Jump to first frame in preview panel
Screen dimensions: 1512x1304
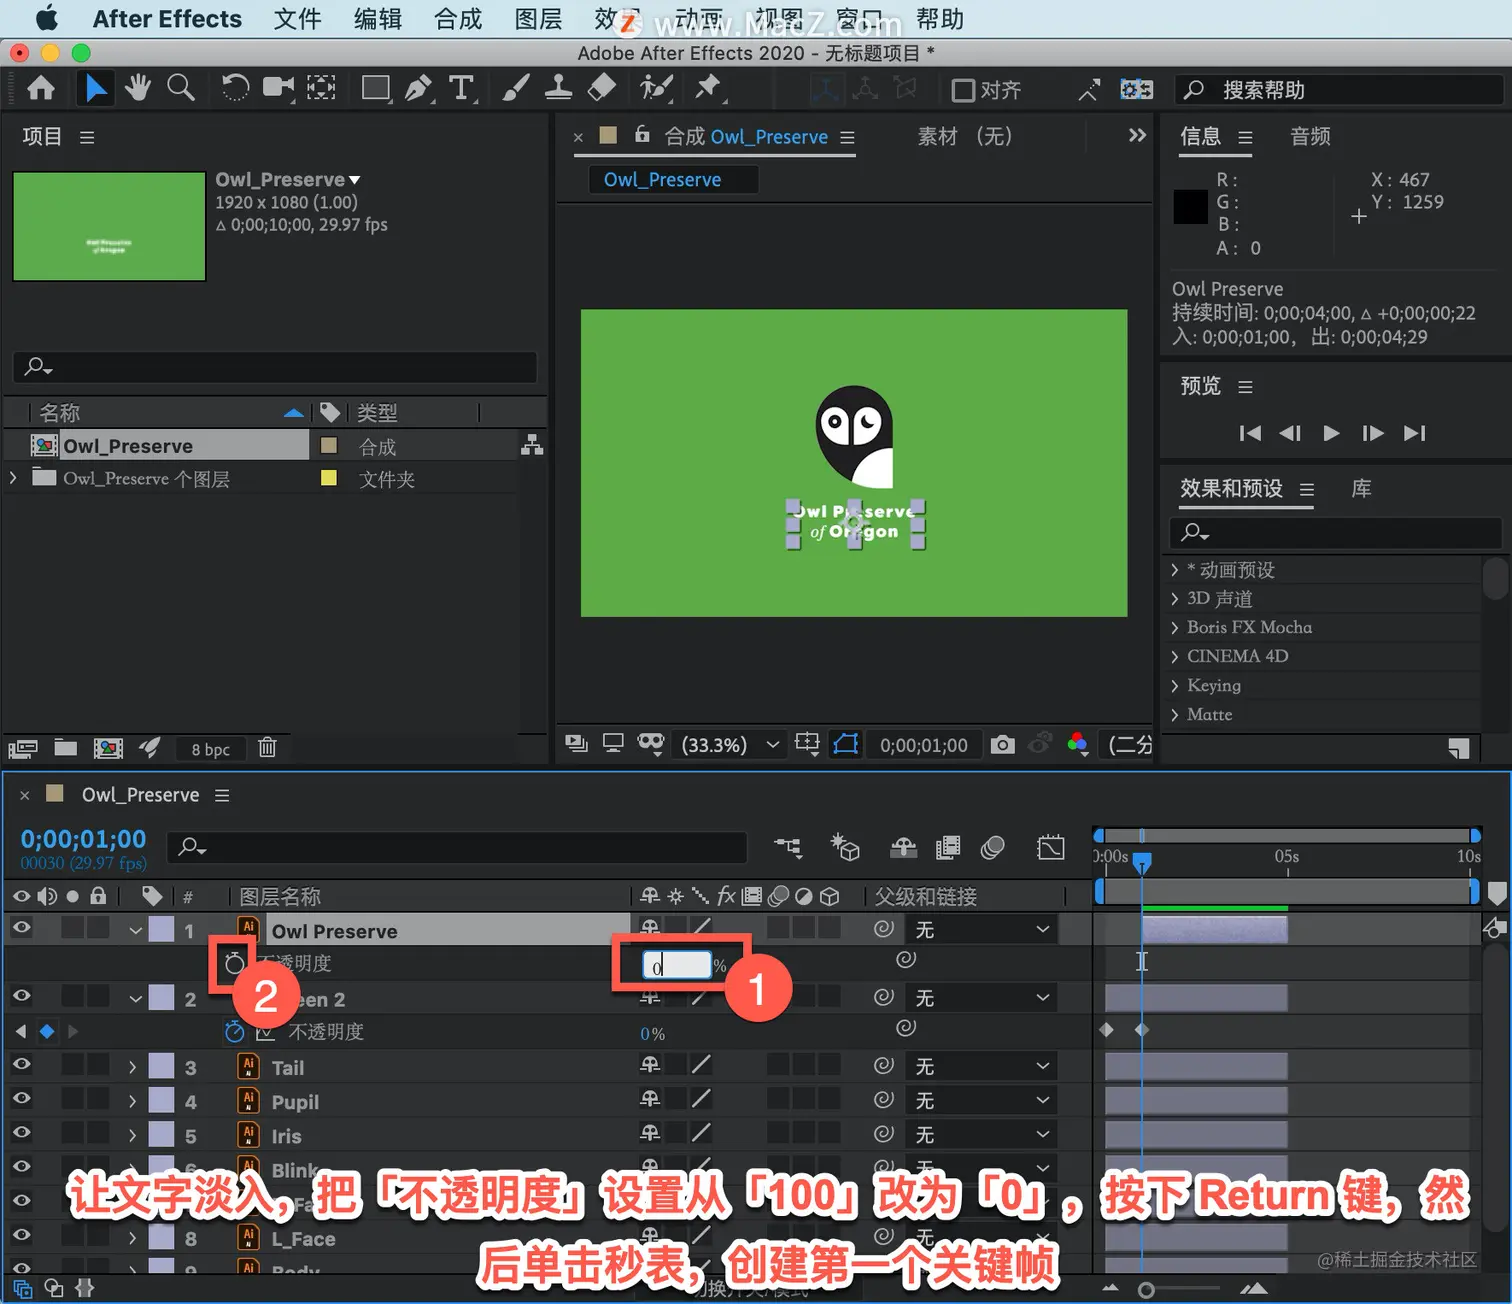1250,433
